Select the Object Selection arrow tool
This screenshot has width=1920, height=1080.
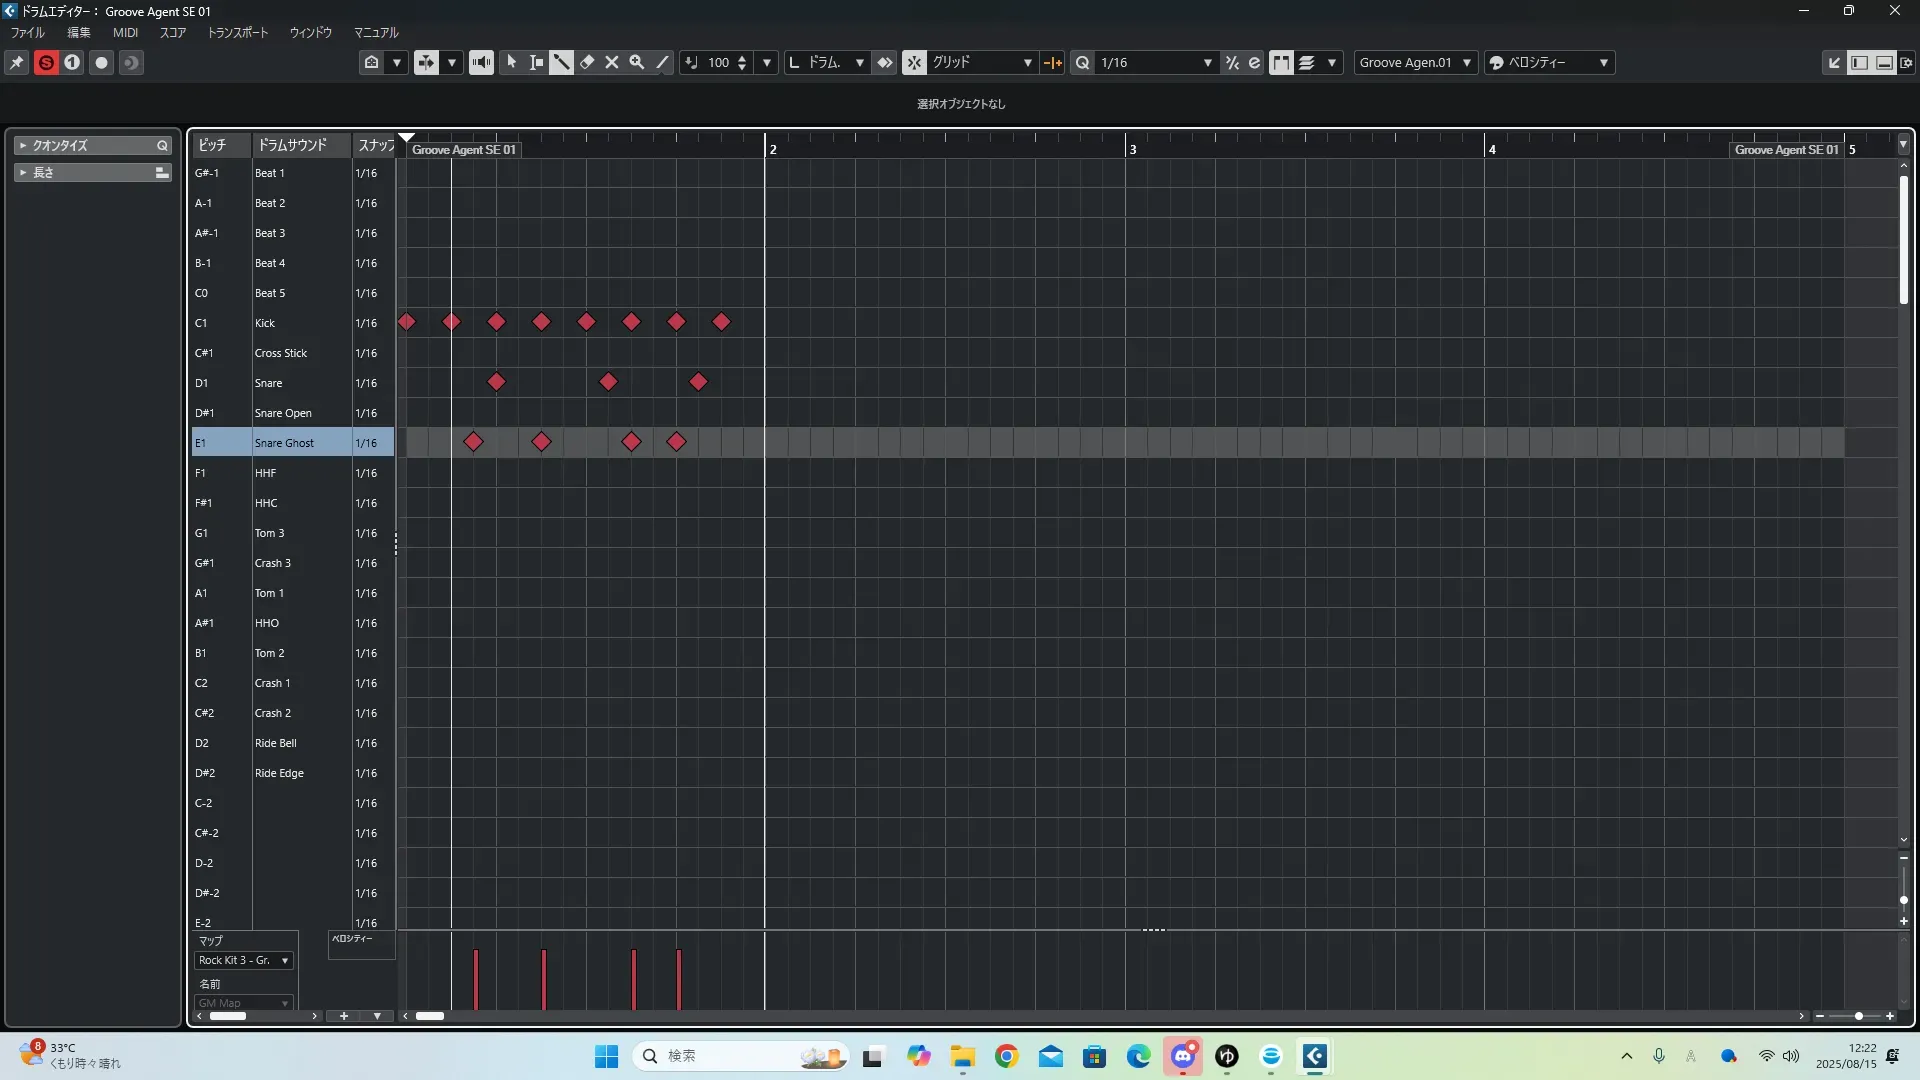511,62
